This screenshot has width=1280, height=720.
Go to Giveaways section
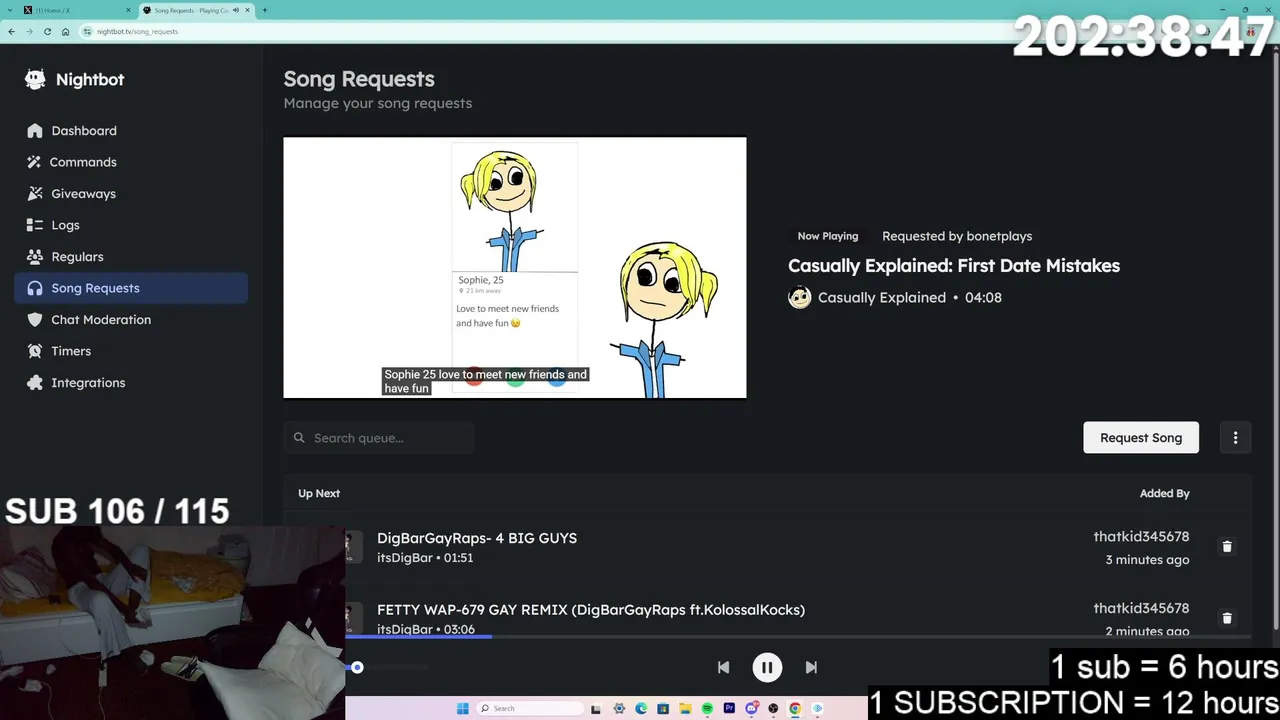131,194
